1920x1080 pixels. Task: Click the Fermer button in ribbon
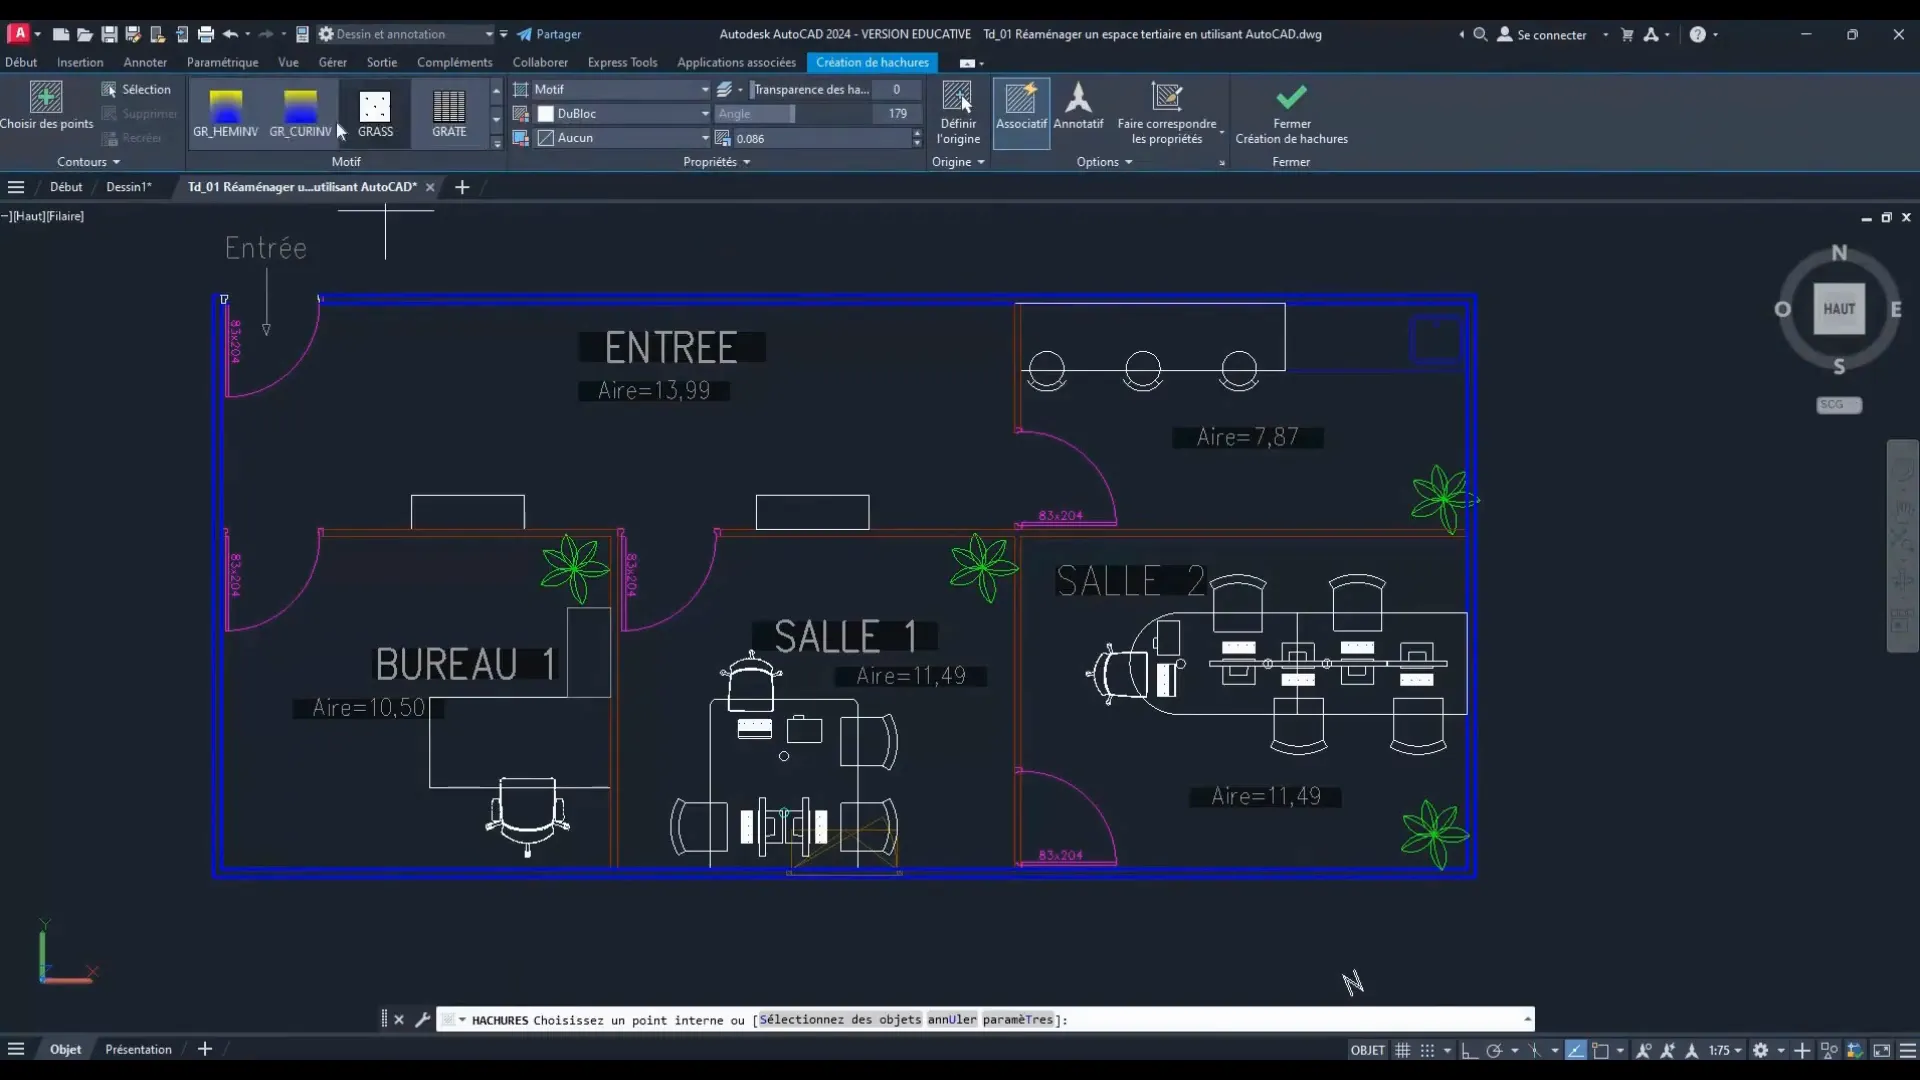(x=1292, y=112)
